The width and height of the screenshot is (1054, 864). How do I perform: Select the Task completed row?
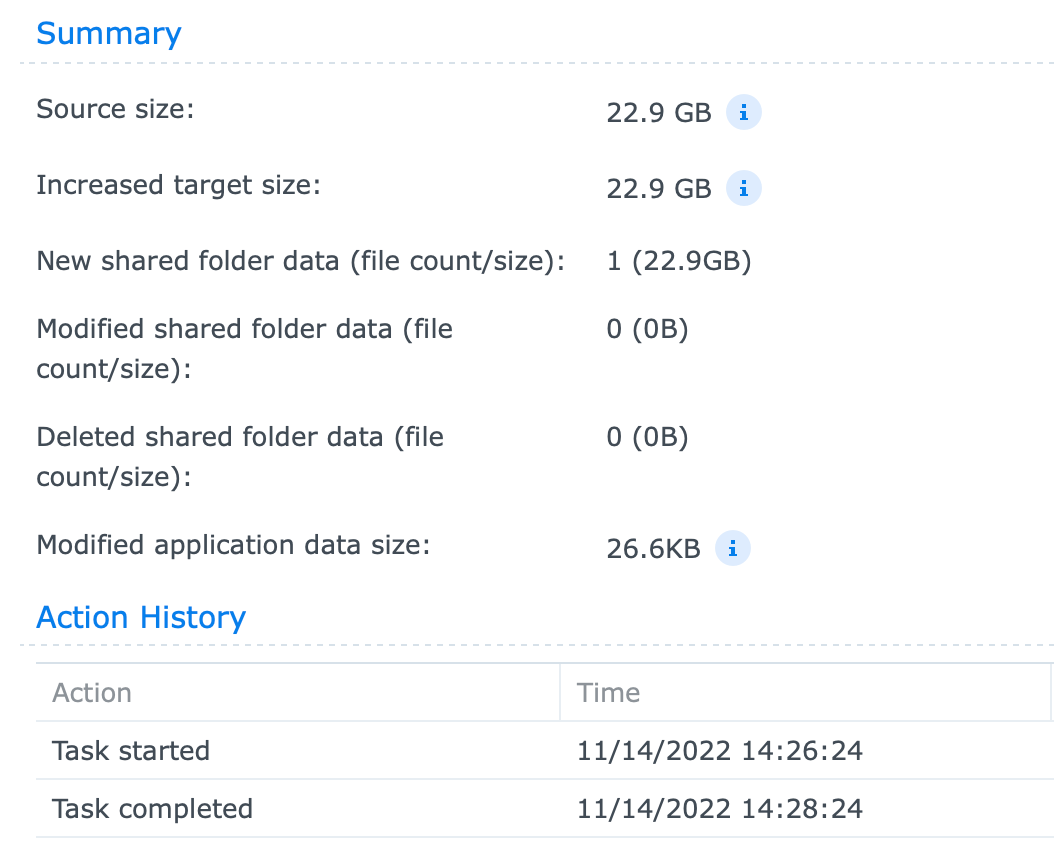[152, 808]
